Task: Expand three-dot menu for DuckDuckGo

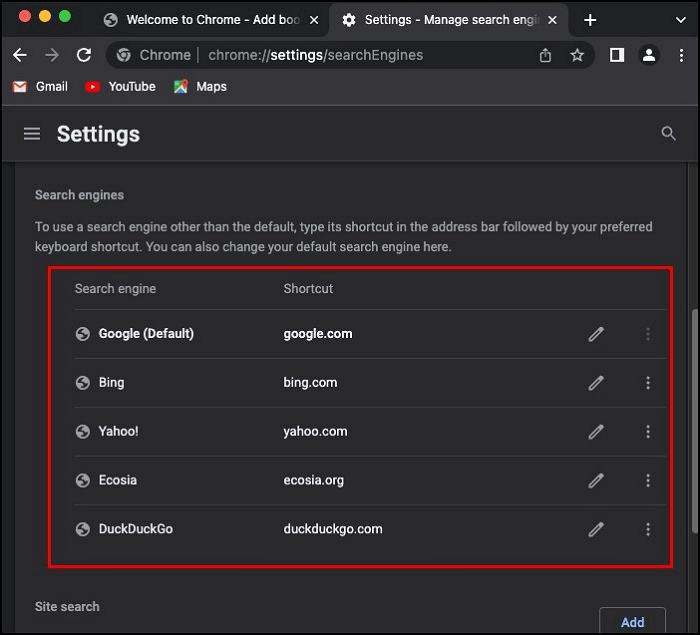Action: pyautogui.click(x=648, y=529)
